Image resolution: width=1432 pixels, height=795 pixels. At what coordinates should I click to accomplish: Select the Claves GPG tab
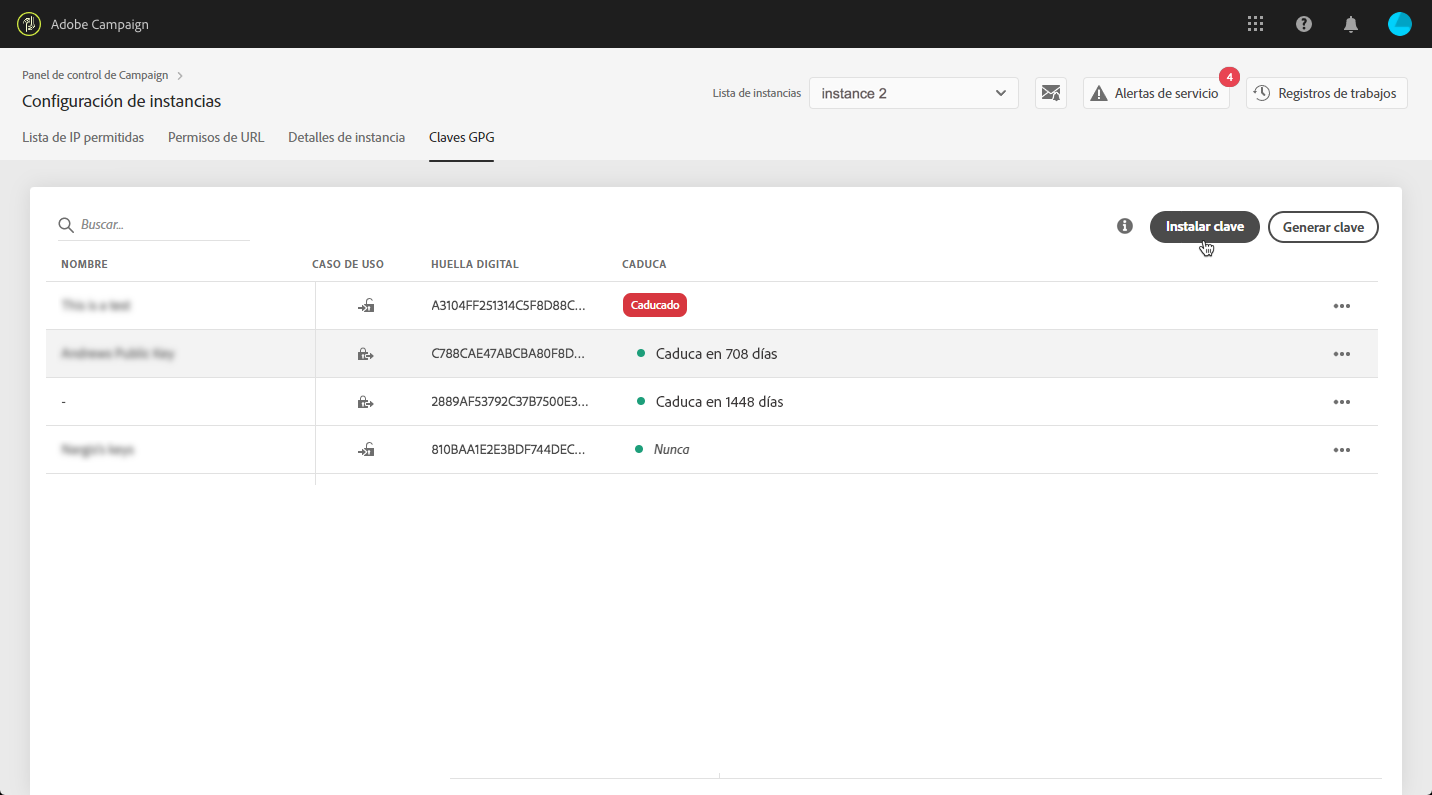click(x=462, y=137)
